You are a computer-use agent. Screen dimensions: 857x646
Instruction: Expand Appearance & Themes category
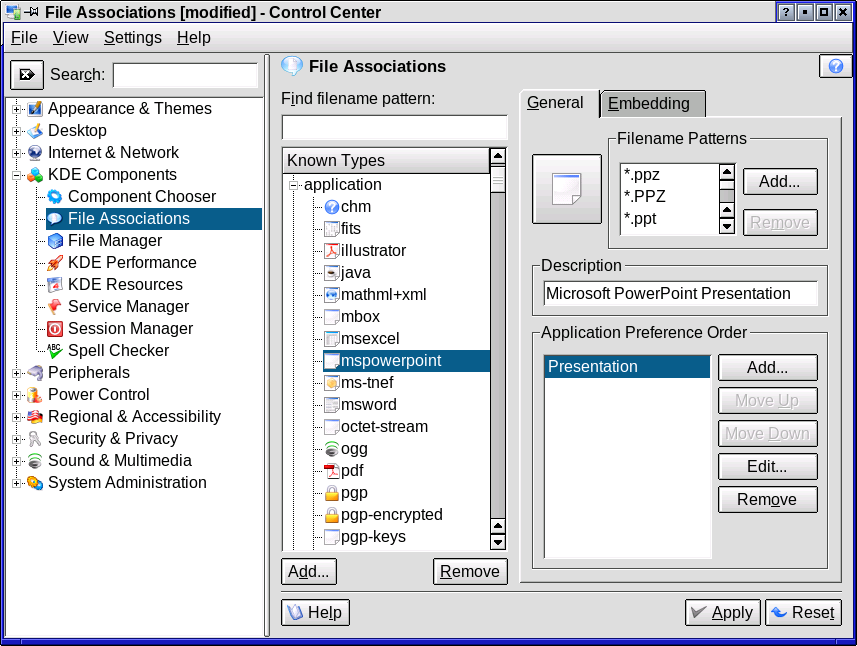click(x=17, y=109)
